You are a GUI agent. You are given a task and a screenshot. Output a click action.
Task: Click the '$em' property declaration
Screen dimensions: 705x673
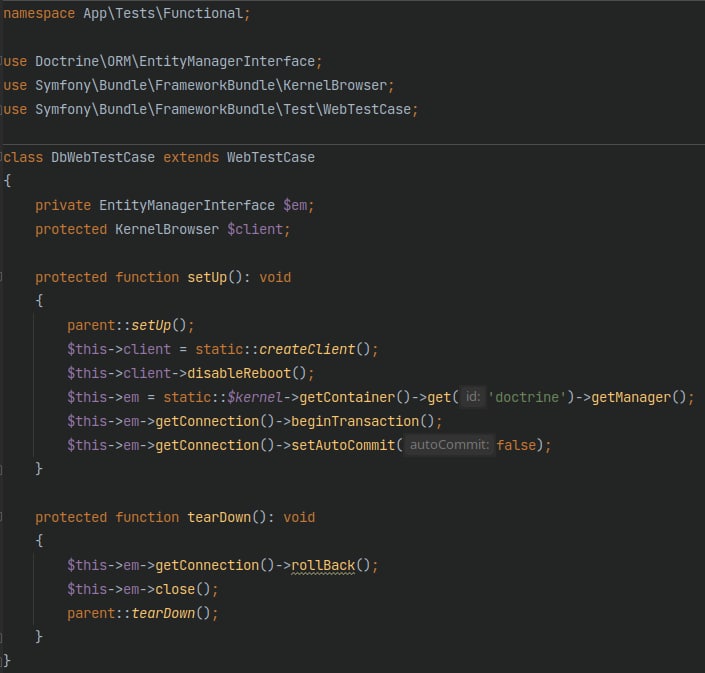coord(295,205)
